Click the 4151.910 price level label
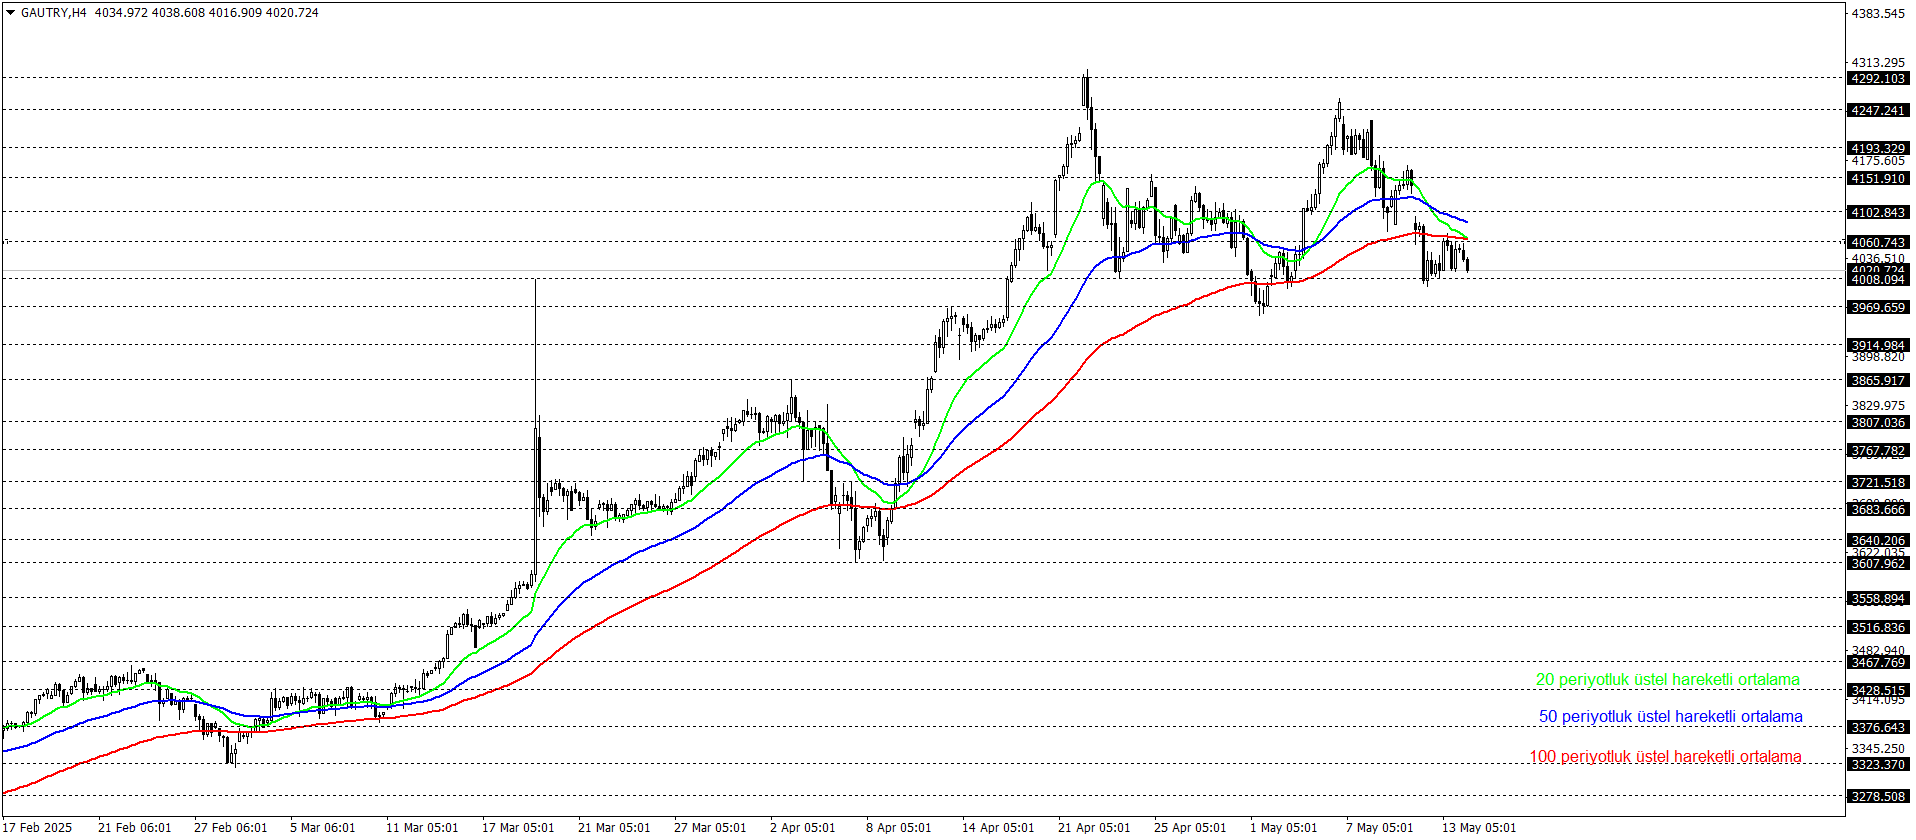Viewport: 1916px width, 840px height. [1878, 179]
